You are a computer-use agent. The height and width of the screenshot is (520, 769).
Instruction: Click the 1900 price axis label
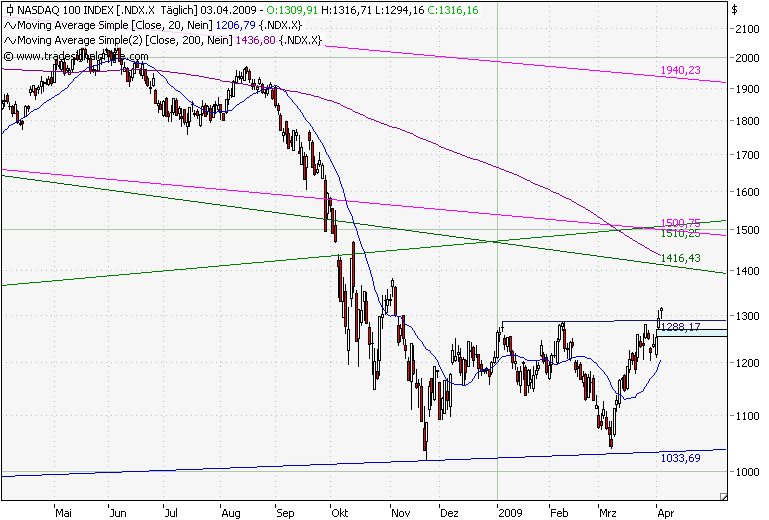[x=747, y=89]
